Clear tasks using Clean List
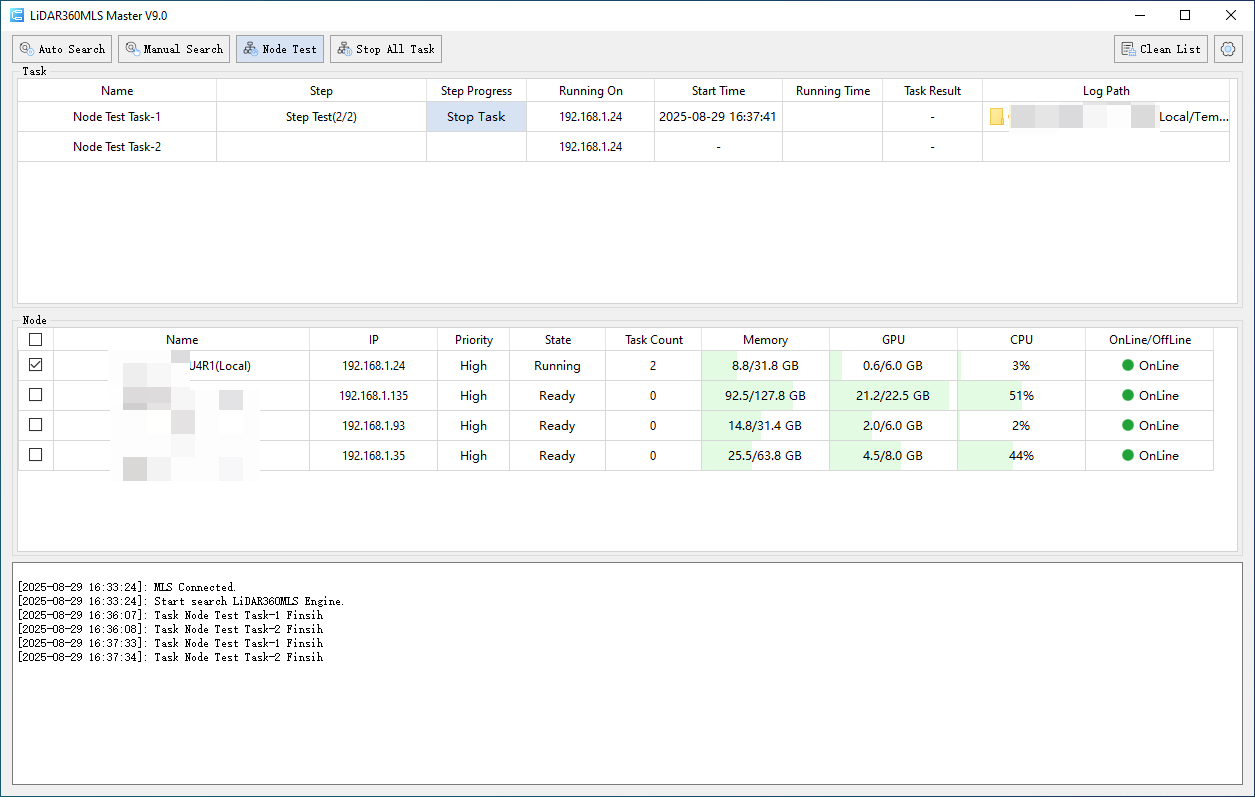 click(1161, 49)
